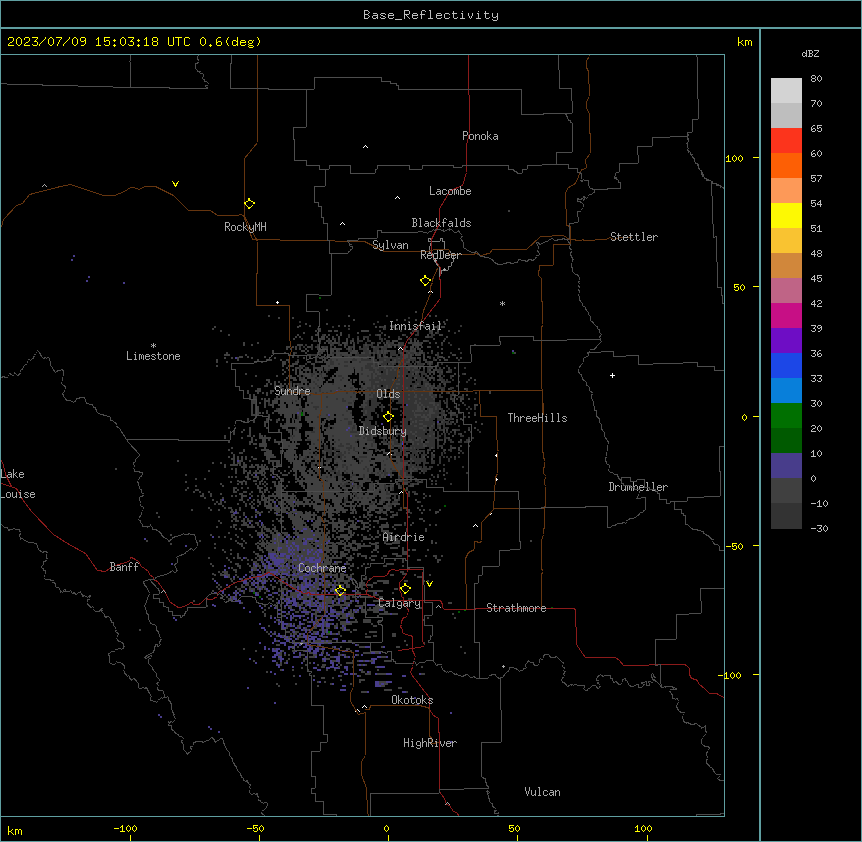Screen dimensions: 862x842
Task: Select the Blackfalds map label
Action: coord(441,223)
